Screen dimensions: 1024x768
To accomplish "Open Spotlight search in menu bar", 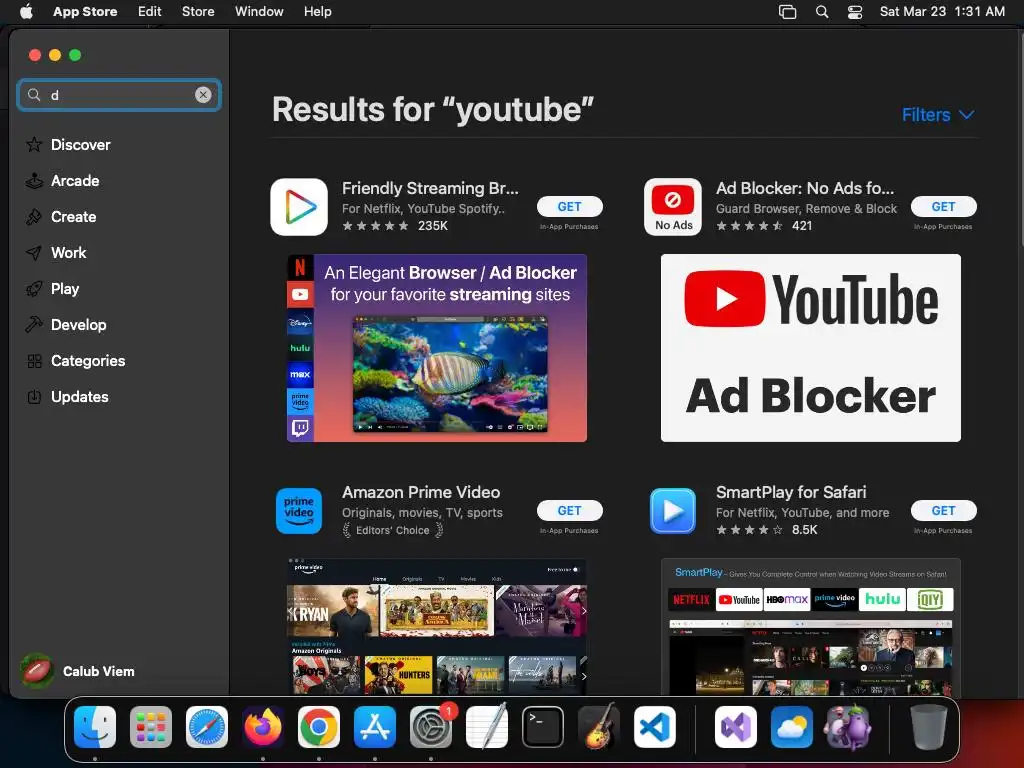I will (x=822, y=12).
